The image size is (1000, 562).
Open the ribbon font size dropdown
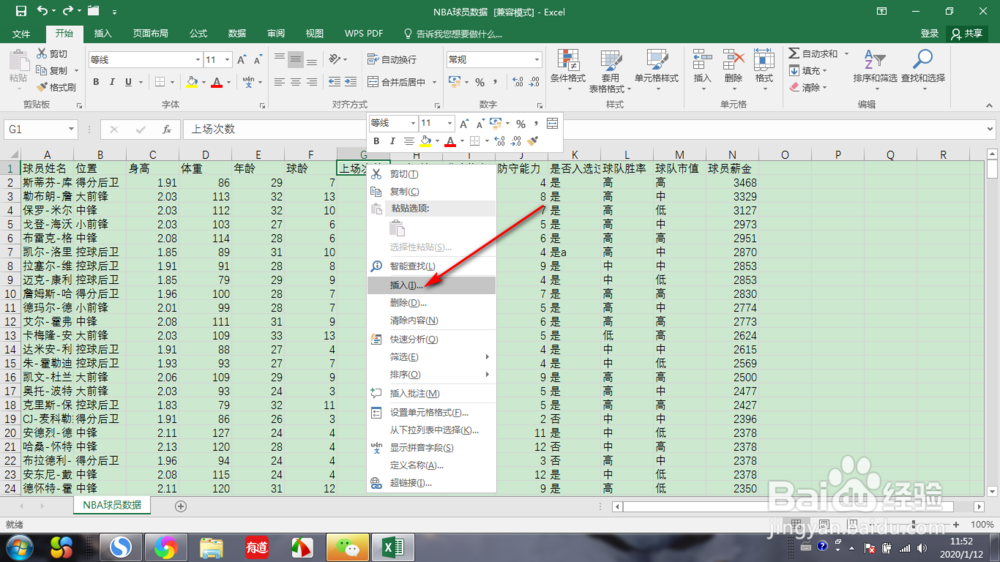(227, 59)
